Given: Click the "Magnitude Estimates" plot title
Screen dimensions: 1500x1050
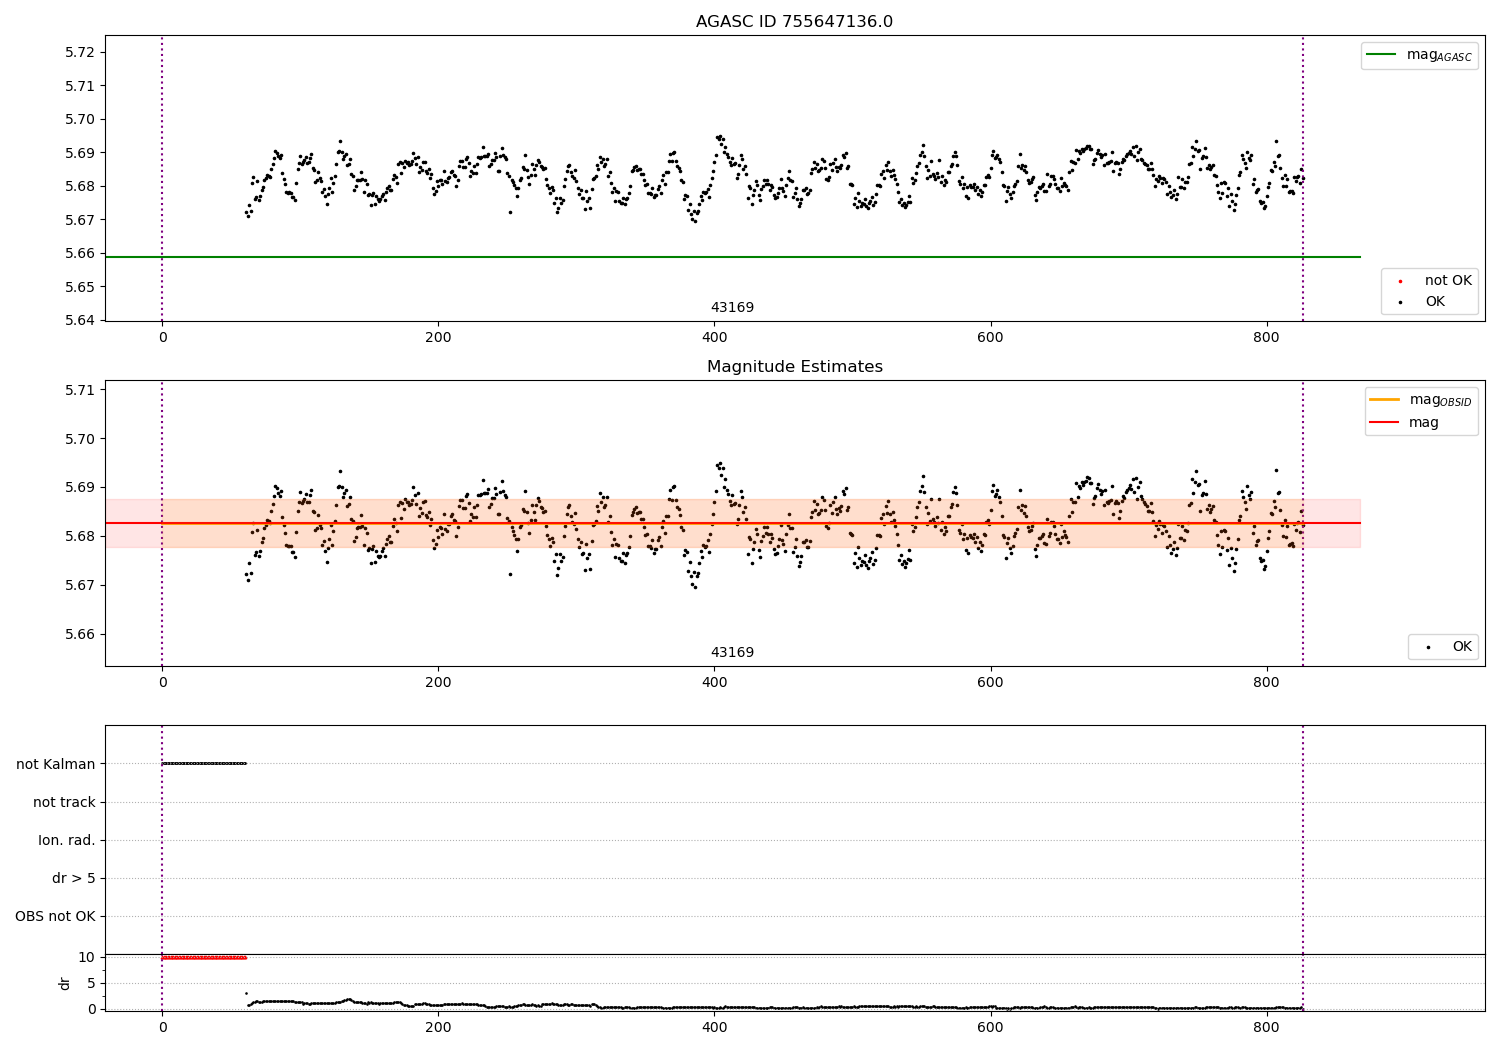Looking at the screenshot, I should (x=794, y=367).
